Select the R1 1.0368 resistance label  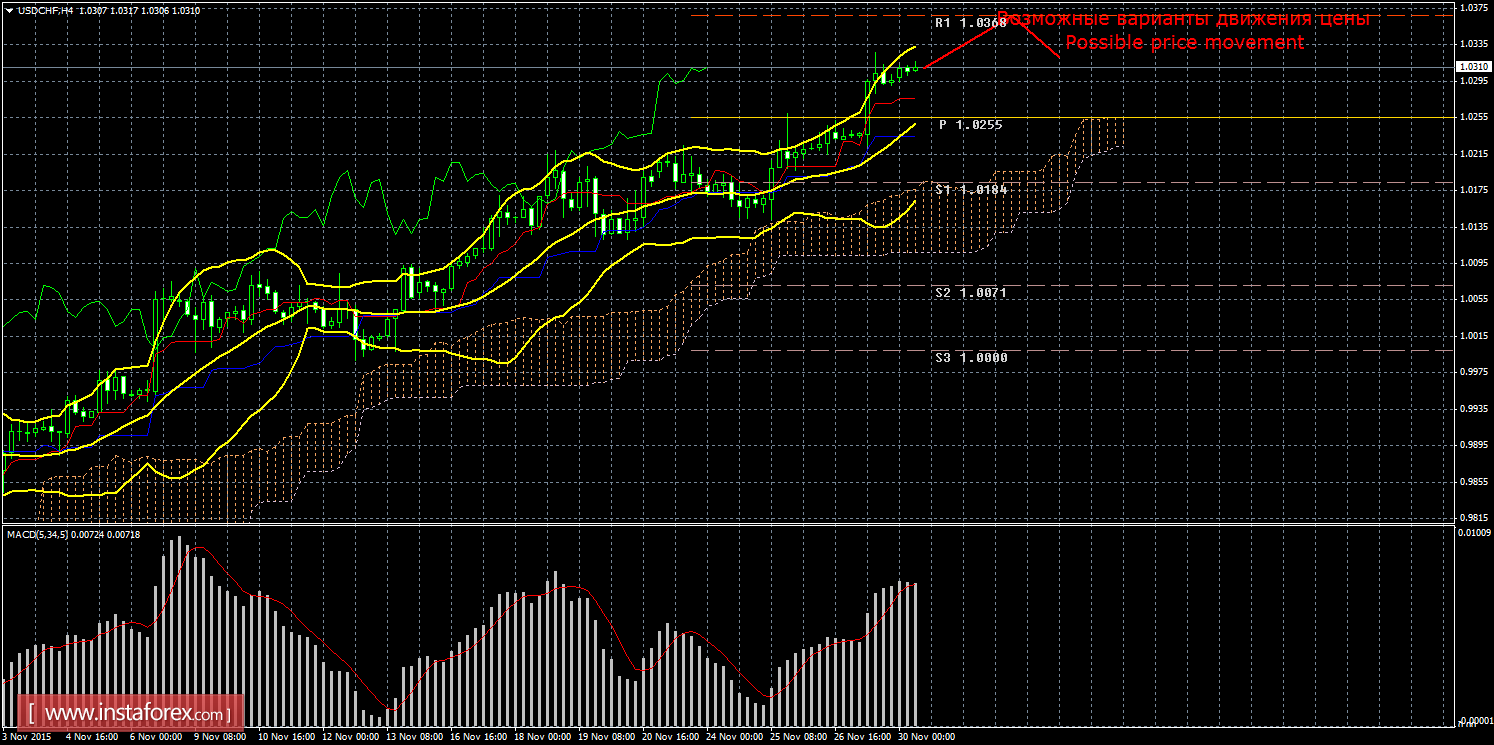pyautogui.click(x=969, y=23)
